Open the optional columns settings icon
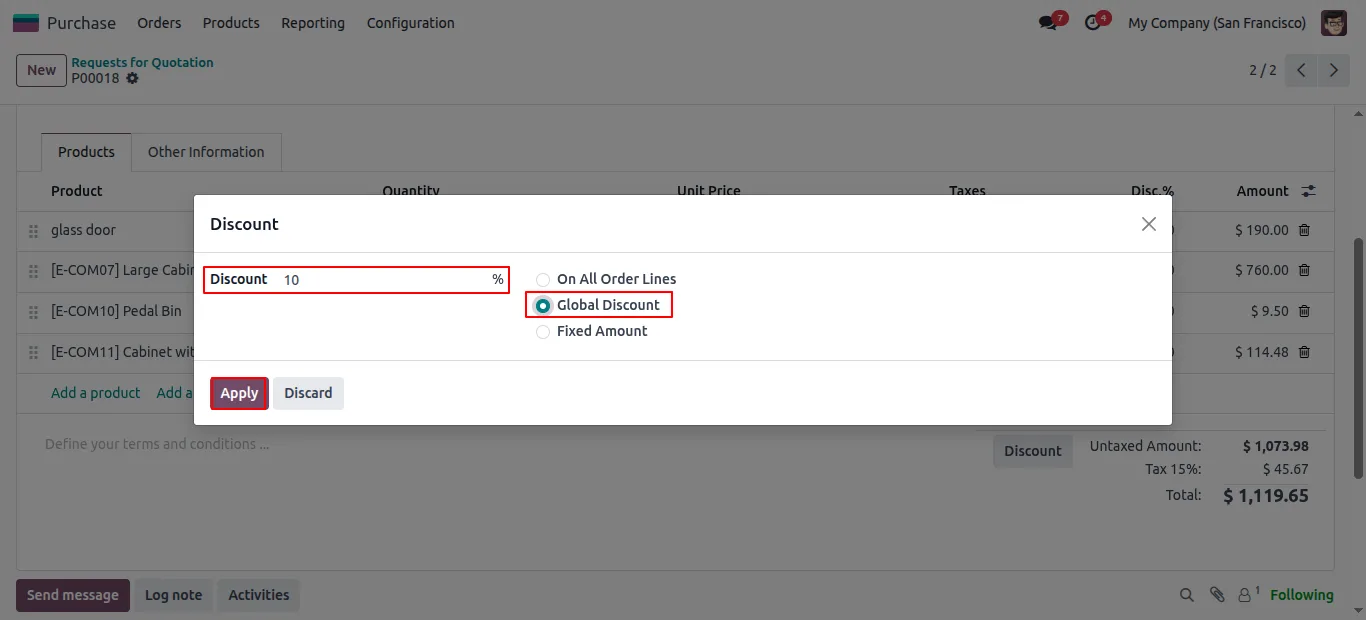The image size is (1366, 620). (x=1308, y=191)
